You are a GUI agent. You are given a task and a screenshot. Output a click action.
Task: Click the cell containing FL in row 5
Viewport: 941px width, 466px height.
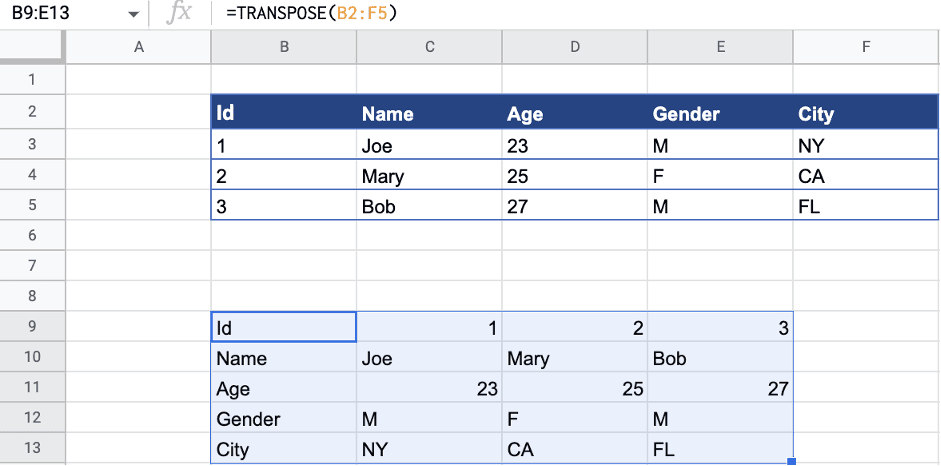click(866, 208)
